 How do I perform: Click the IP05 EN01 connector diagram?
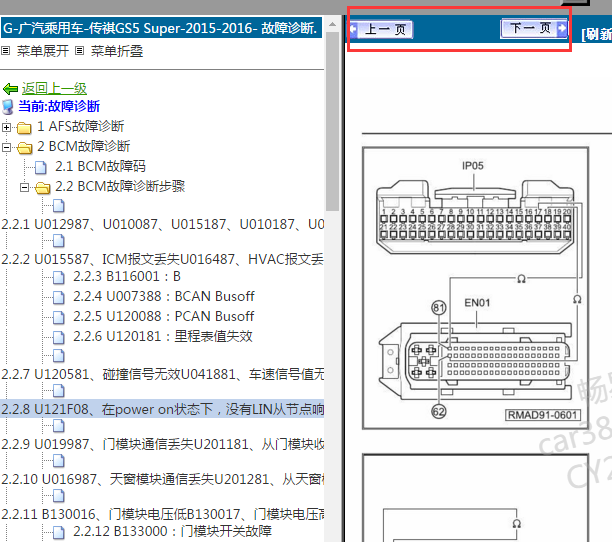(x=475, y=288)
